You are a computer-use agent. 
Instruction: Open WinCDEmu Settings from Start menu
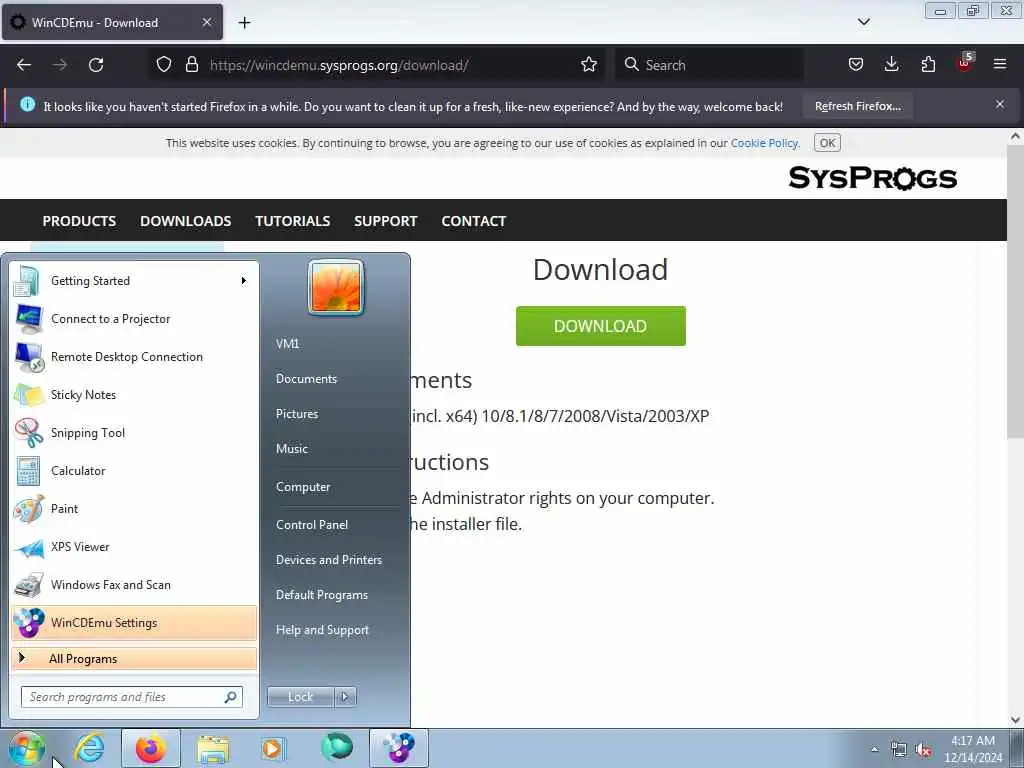point(134,622)
